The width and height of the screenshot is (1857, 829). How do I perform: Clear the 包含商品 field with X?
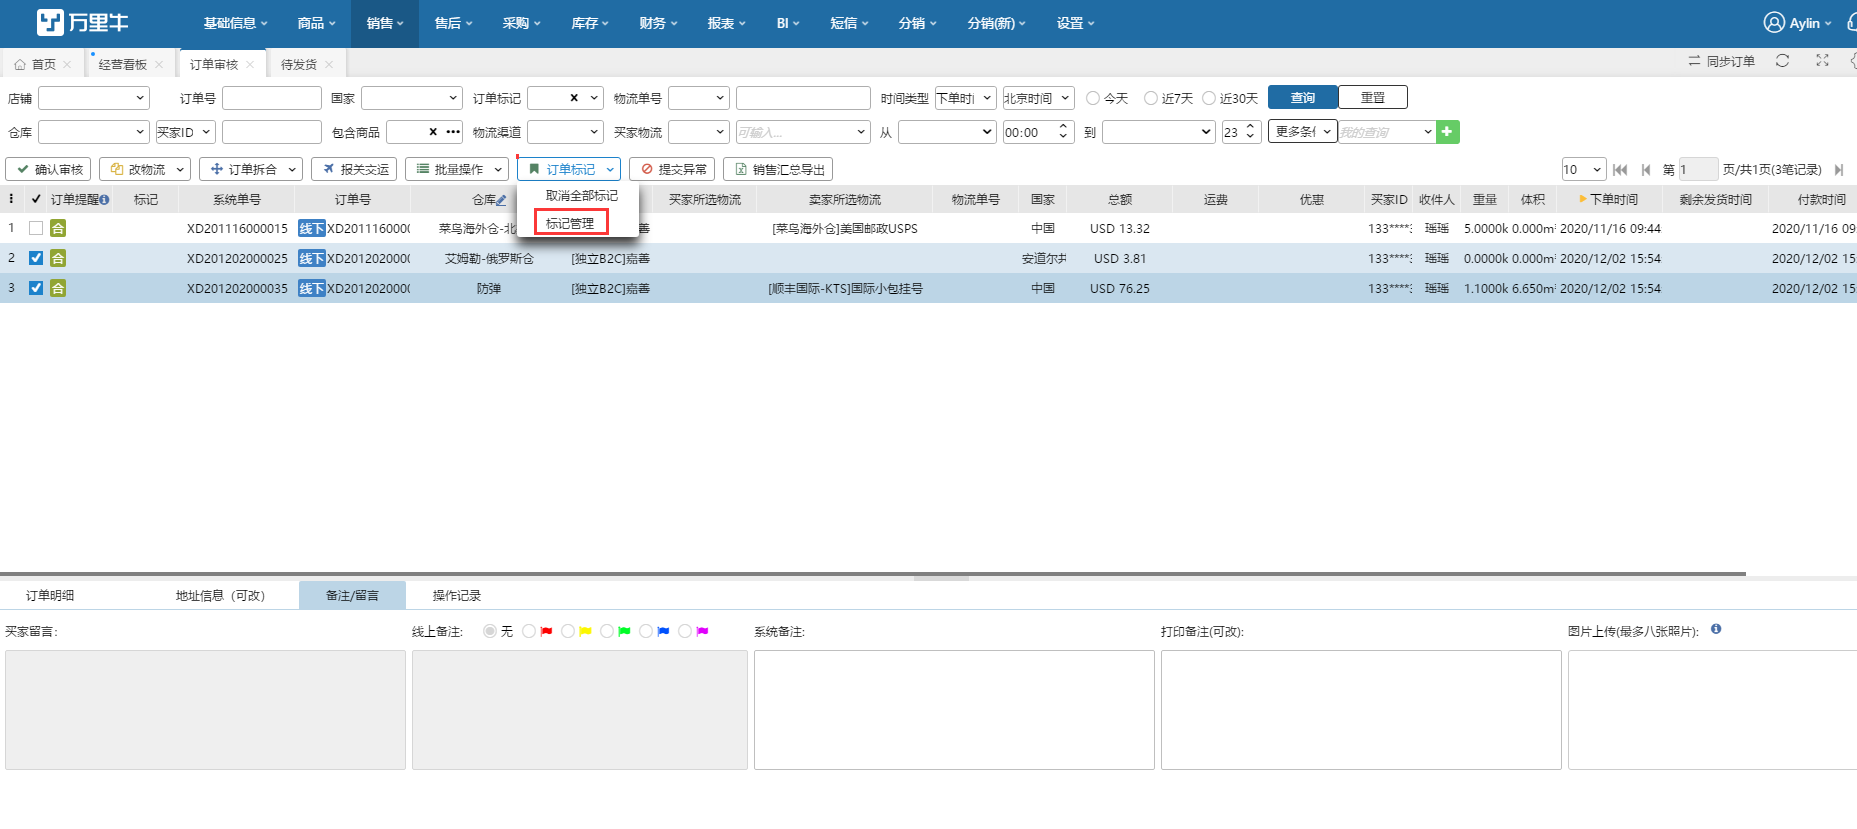[x=433, y=132]
